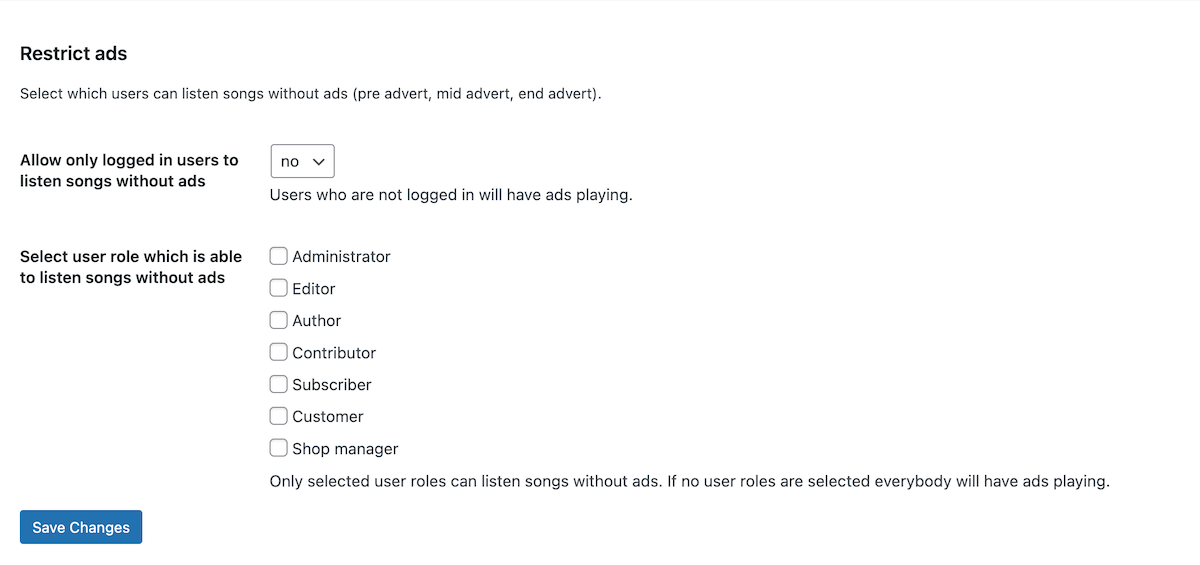
Task: Click the 'Shop manager' text label
Action: pos(345,449)
